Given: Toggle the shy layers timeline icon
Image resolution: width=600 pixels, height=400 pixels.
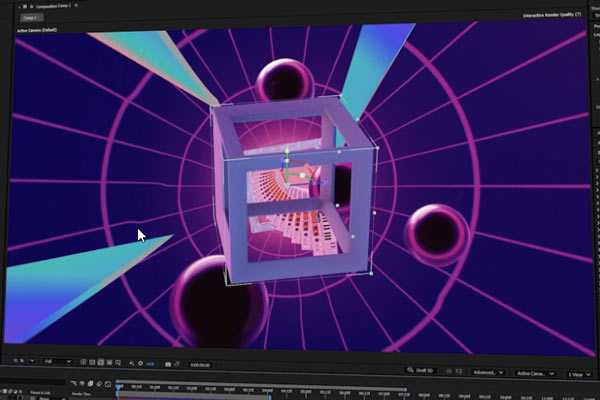Looking at the screenshot, I should tap(82, 383).
